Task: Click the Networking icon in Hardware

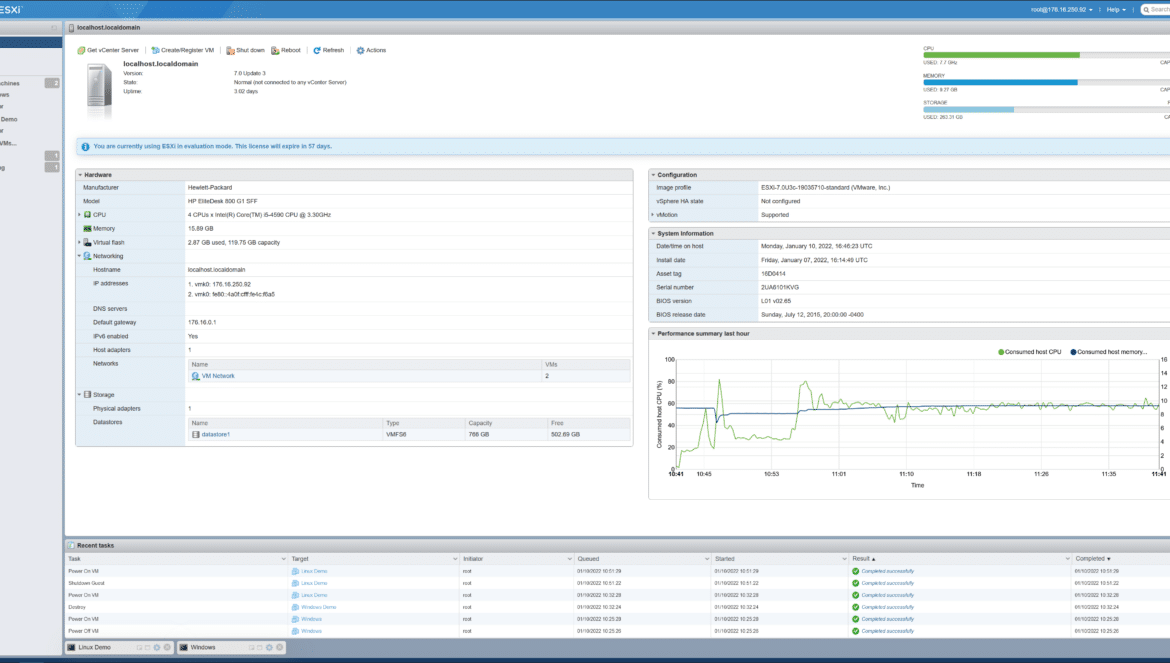Action: 87,256
